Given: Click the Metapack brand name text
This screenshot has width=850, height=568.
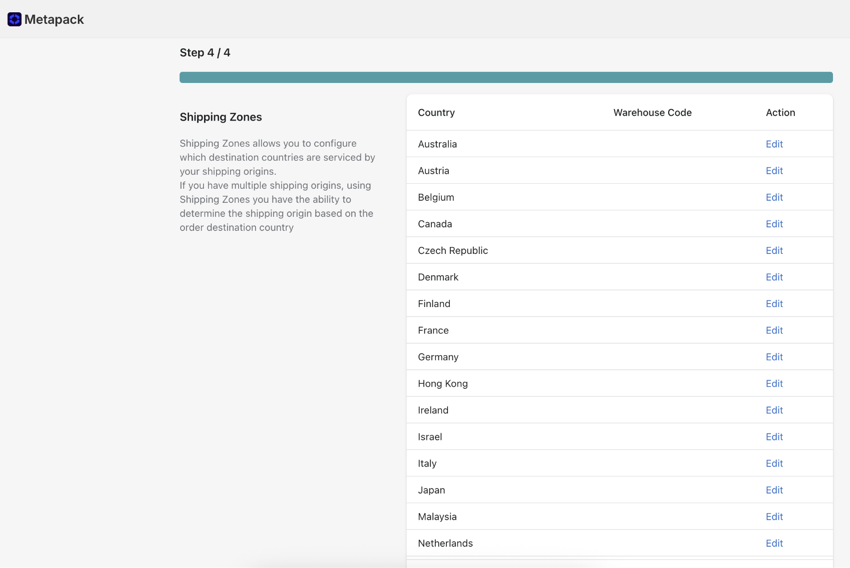Looking at the screenshot, I should pyautogui.click(x=54, y=20).
